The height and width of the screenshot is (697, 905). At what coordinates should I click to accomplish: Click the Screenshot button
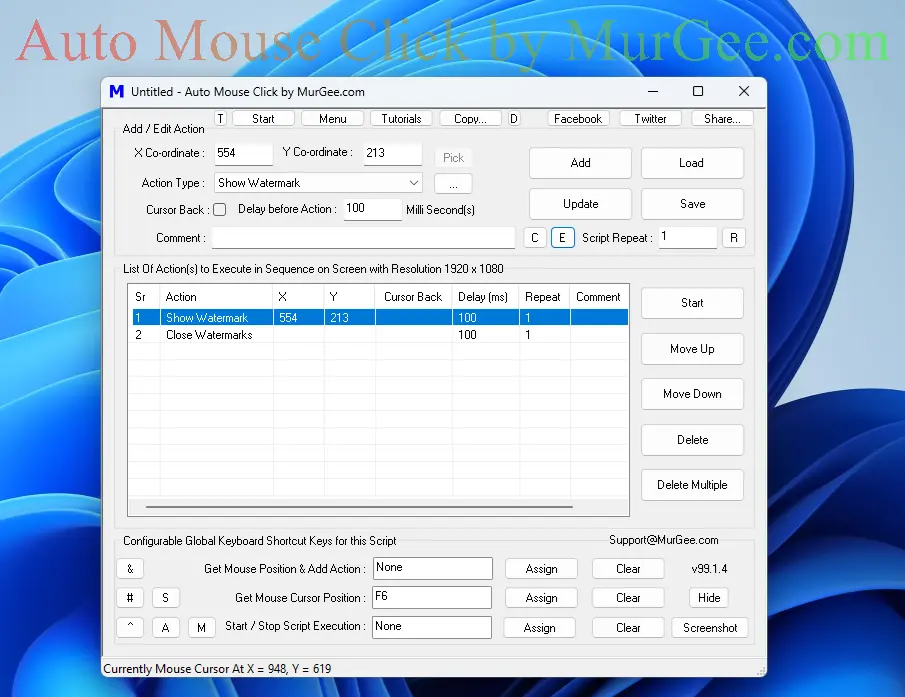click(x=710, y=627)
